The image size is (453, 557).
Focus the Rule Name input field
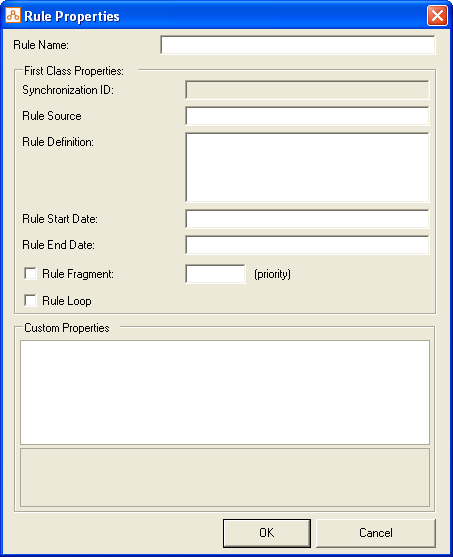[x=298, y=45]
